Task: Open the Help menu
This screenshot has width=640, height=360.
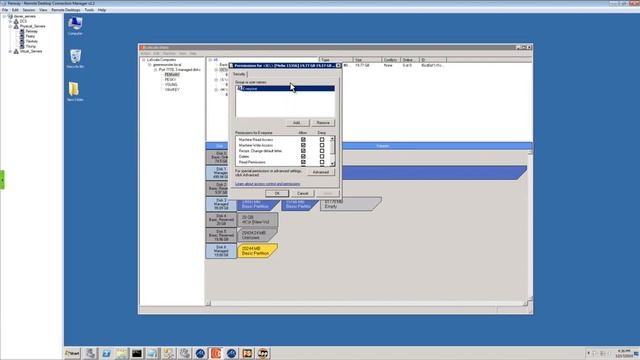Action: point(102,10)
